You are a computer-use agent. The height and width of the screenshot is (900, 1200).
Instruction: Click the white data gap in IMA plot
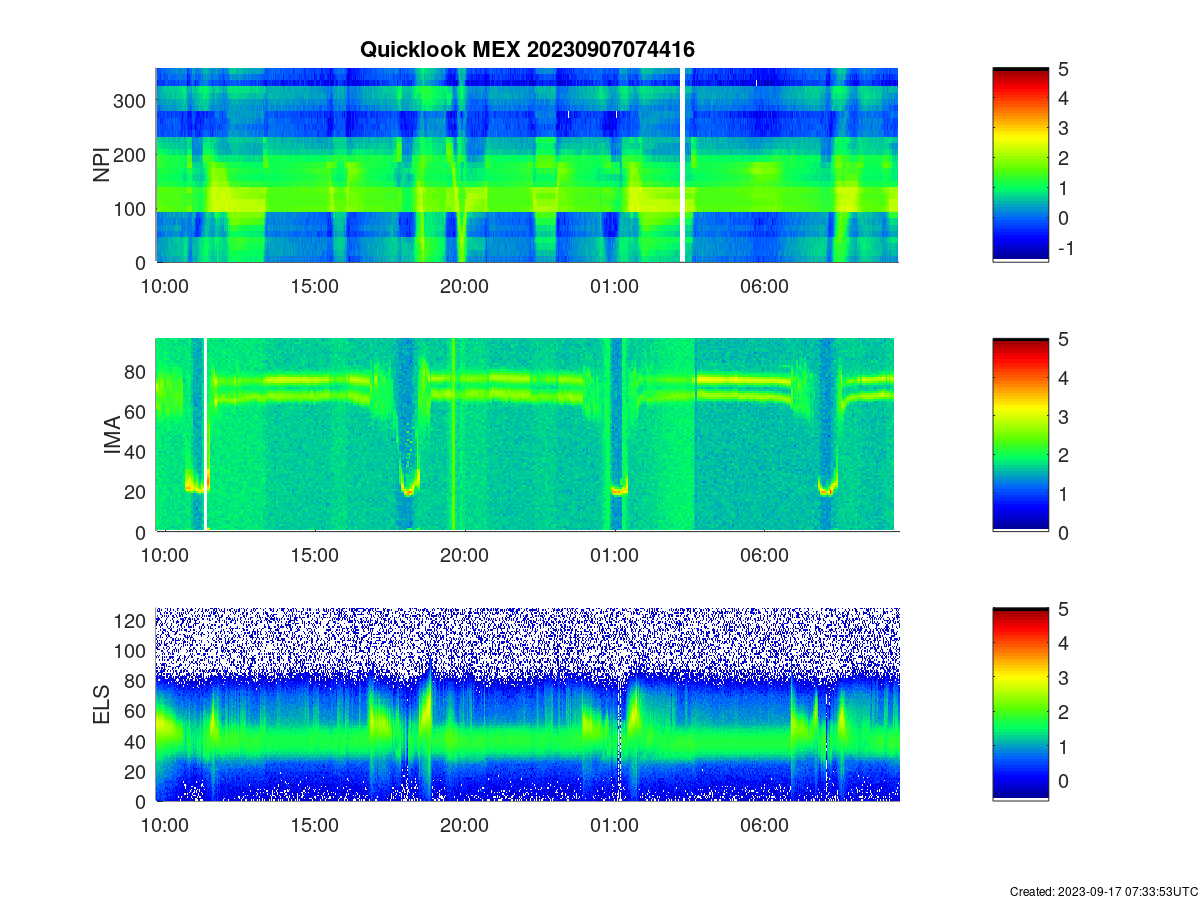click(x=205, y=435)
